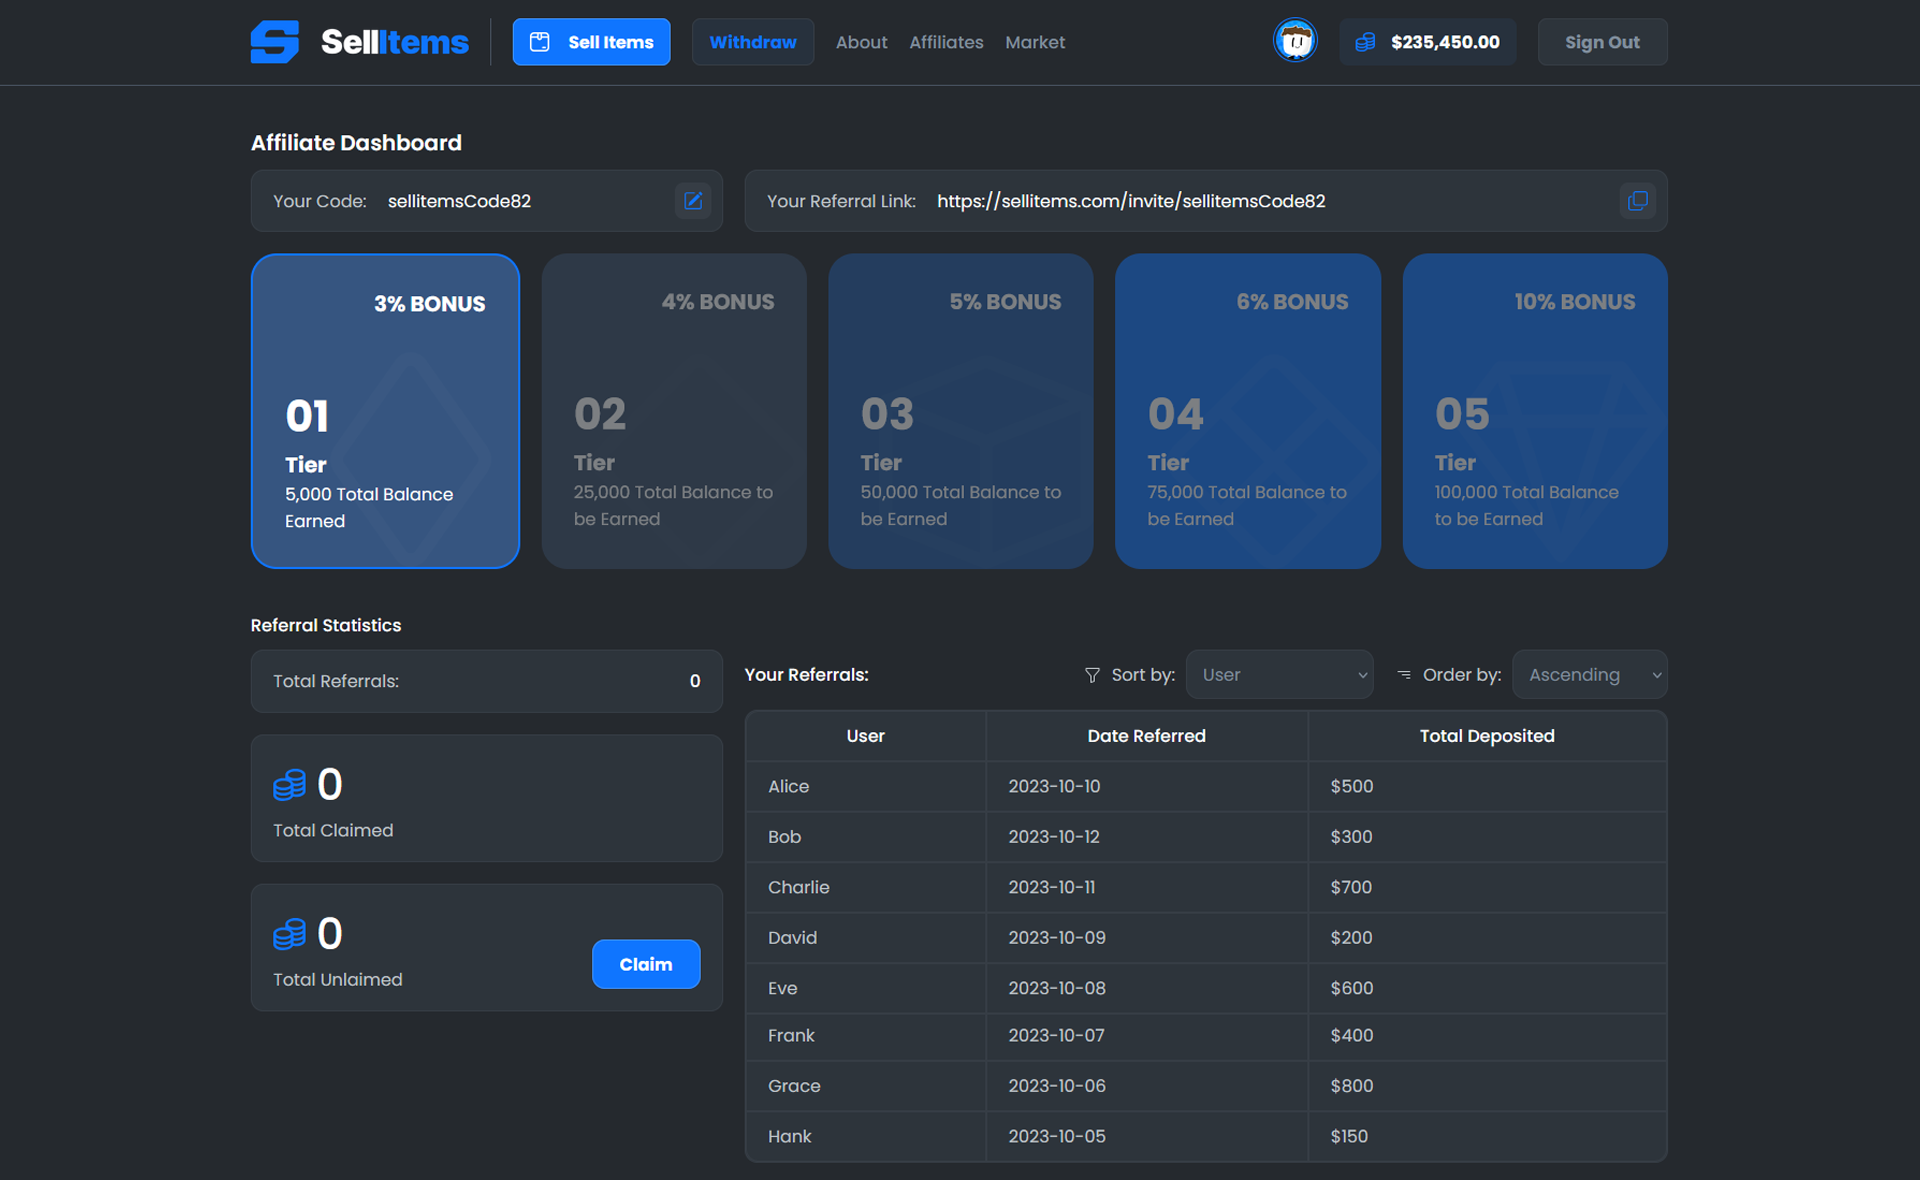Select the Tier 02 4% bonus card

coord(674,411)
